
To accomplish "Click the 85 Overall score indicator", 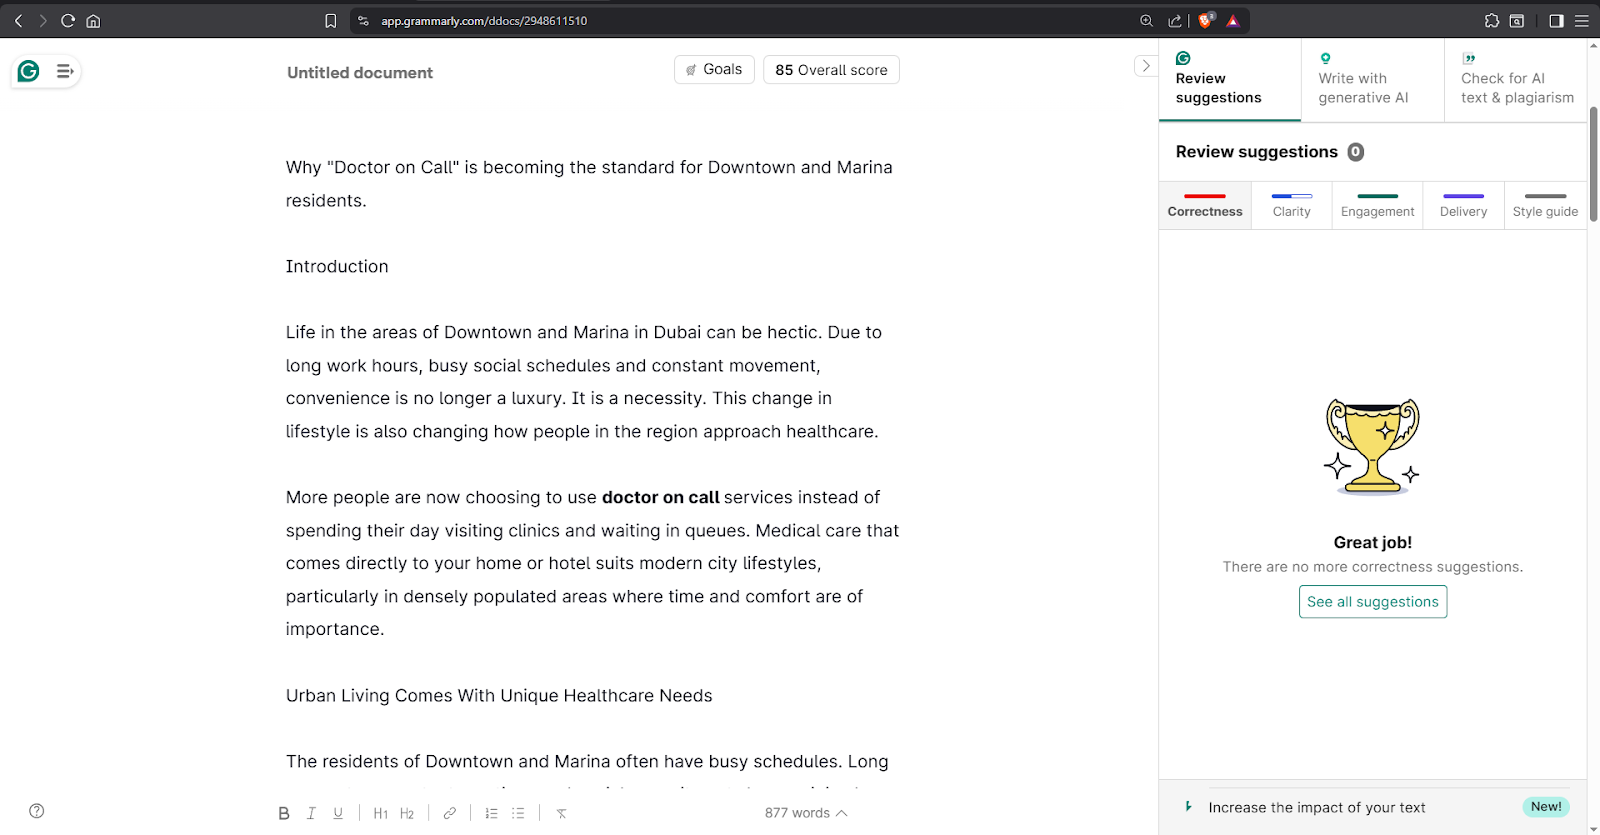I will (831, 70).
